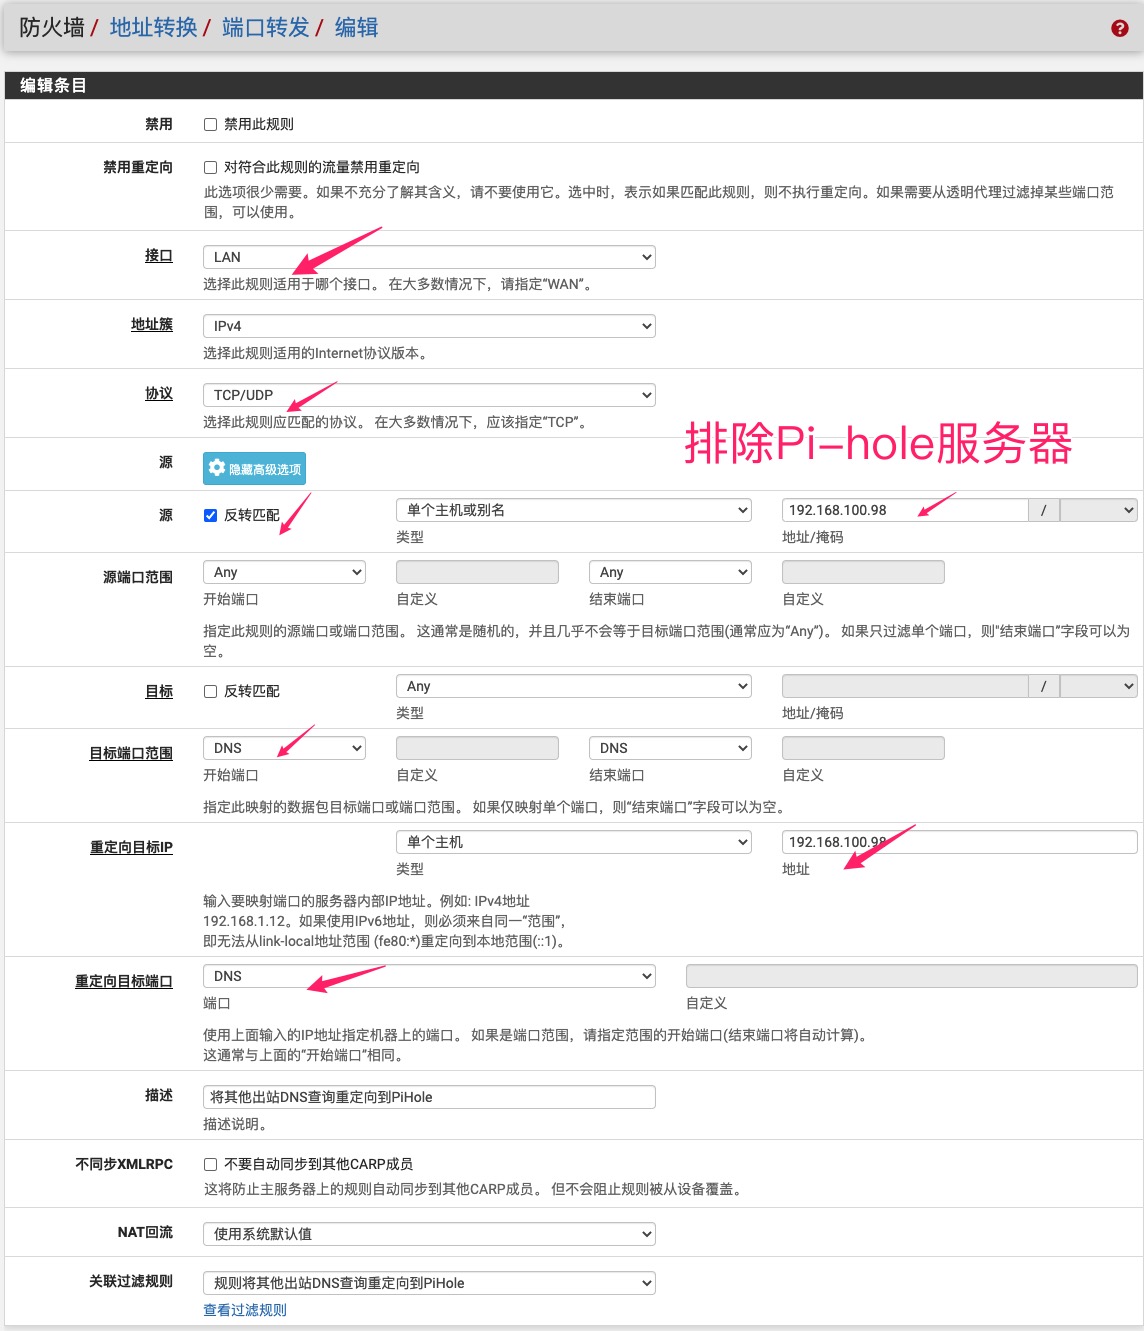Viewport: 1144px width, 1331px height.
Task: Toggle the 对符合此规则的流量禁用重定向 checkbox
Action: 210,168
